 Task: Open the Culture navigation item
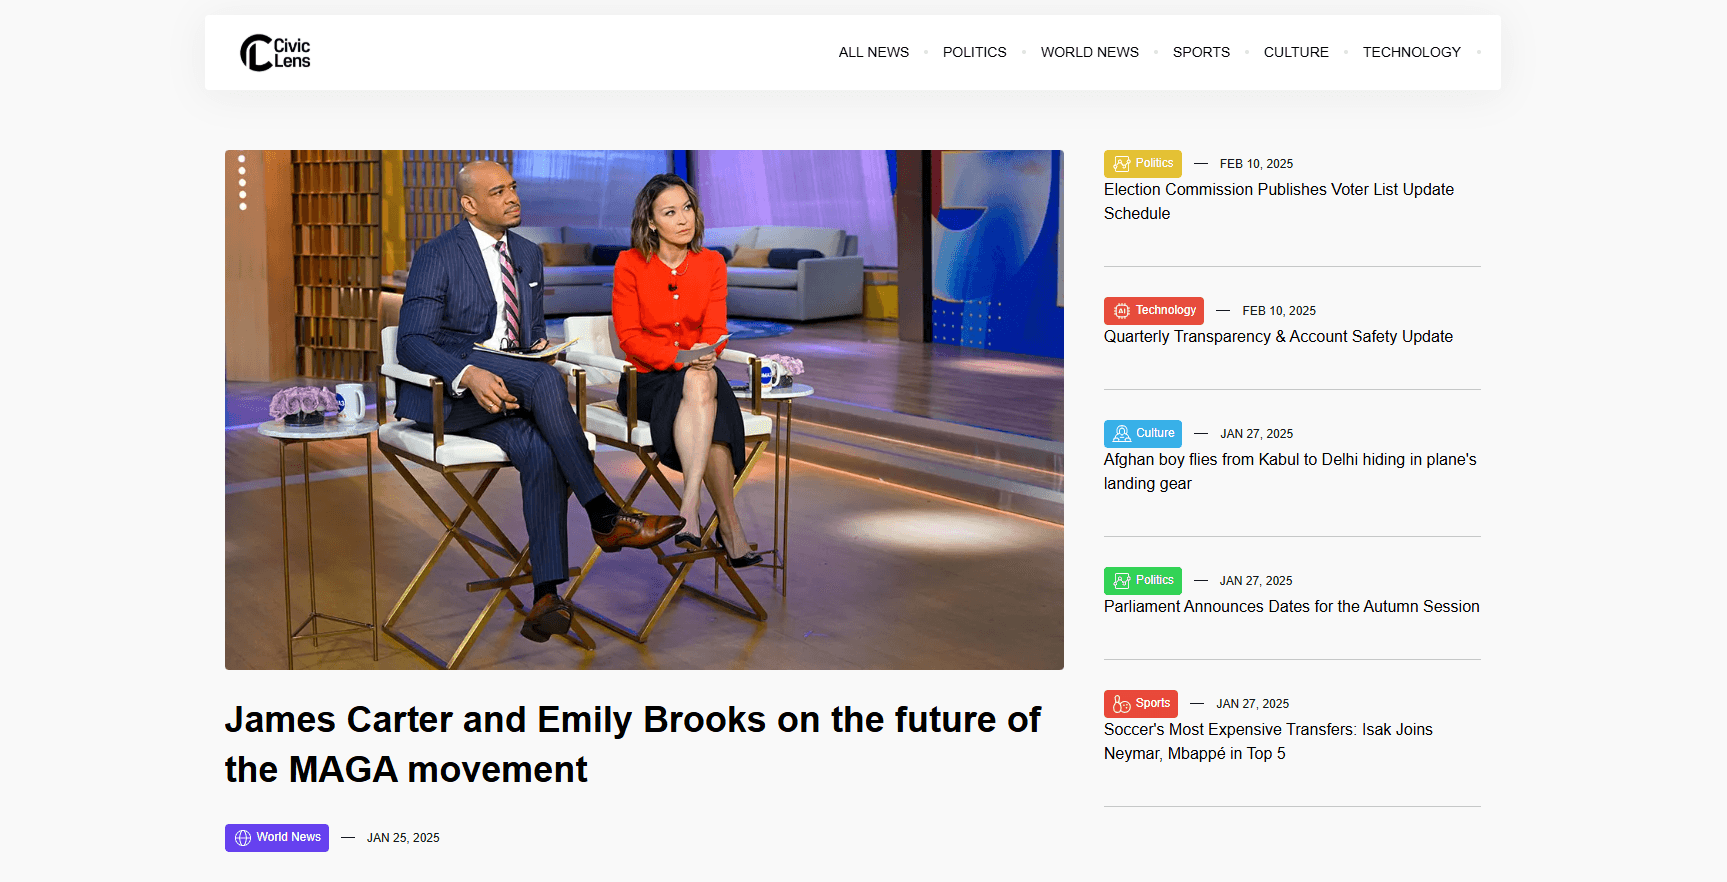1296,52
